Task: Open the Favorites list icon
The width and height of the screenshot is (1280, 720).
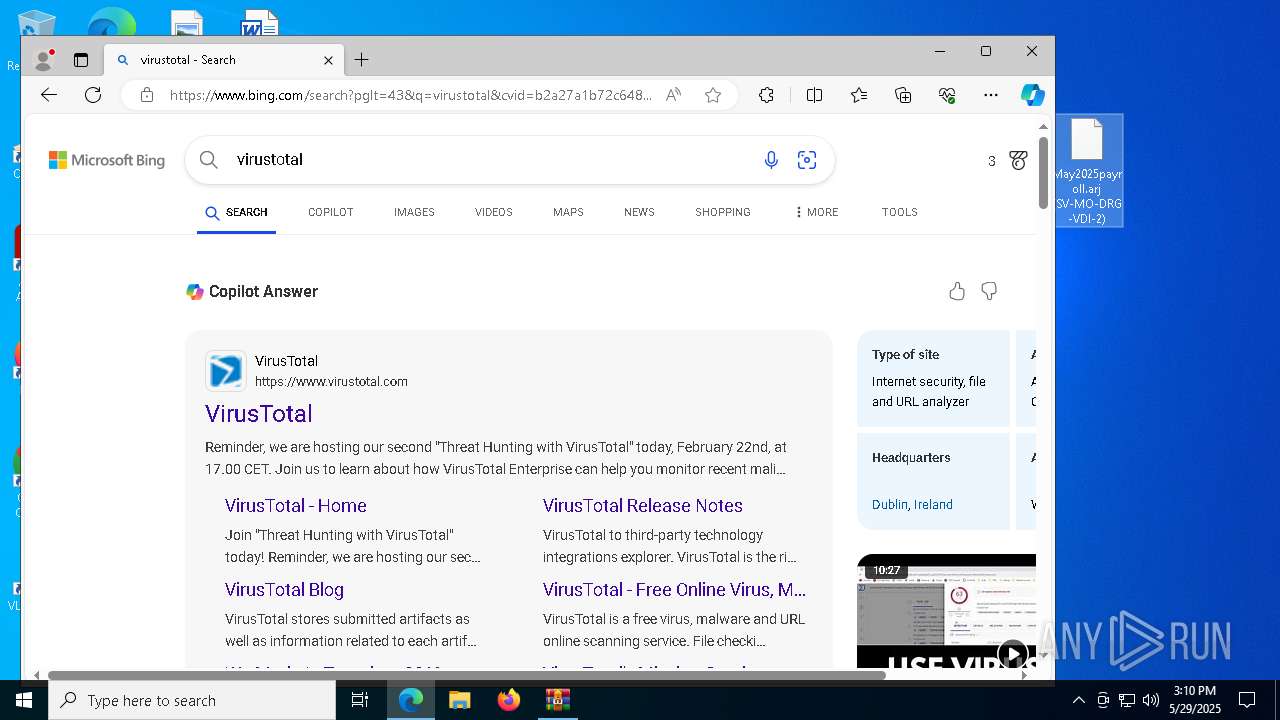Action: pyautogui.click(x=859, y=95)
